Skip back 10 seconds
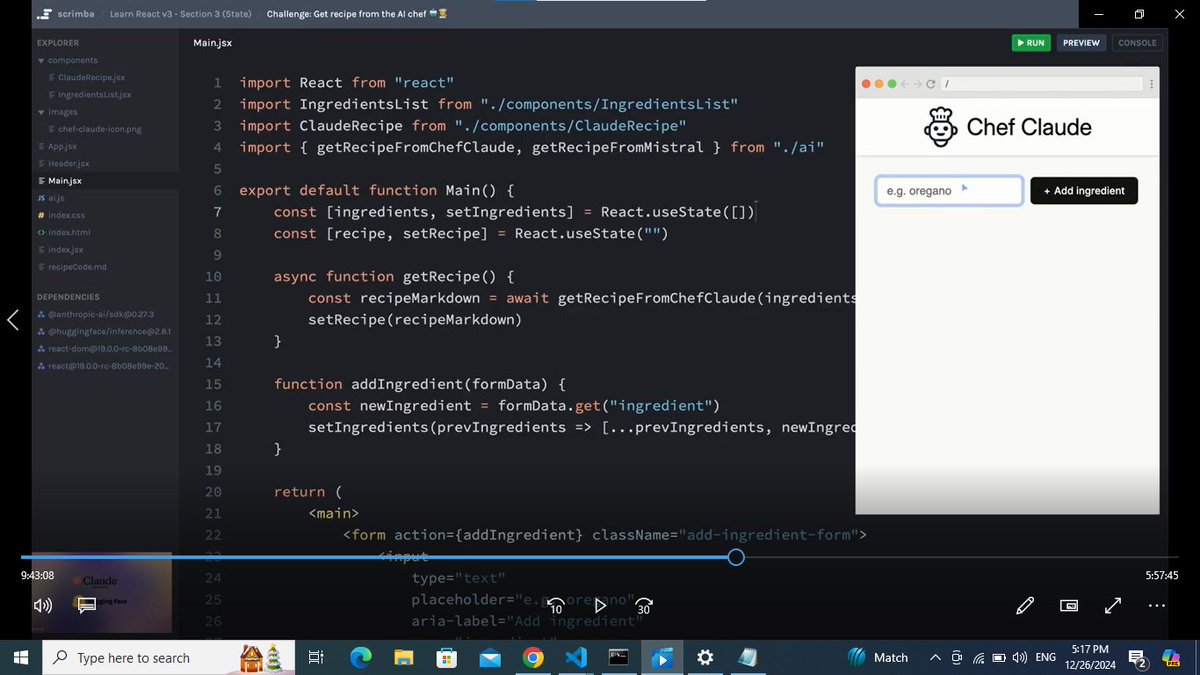This screenshot has height=675, width=1200. click(x=558, y=604)
